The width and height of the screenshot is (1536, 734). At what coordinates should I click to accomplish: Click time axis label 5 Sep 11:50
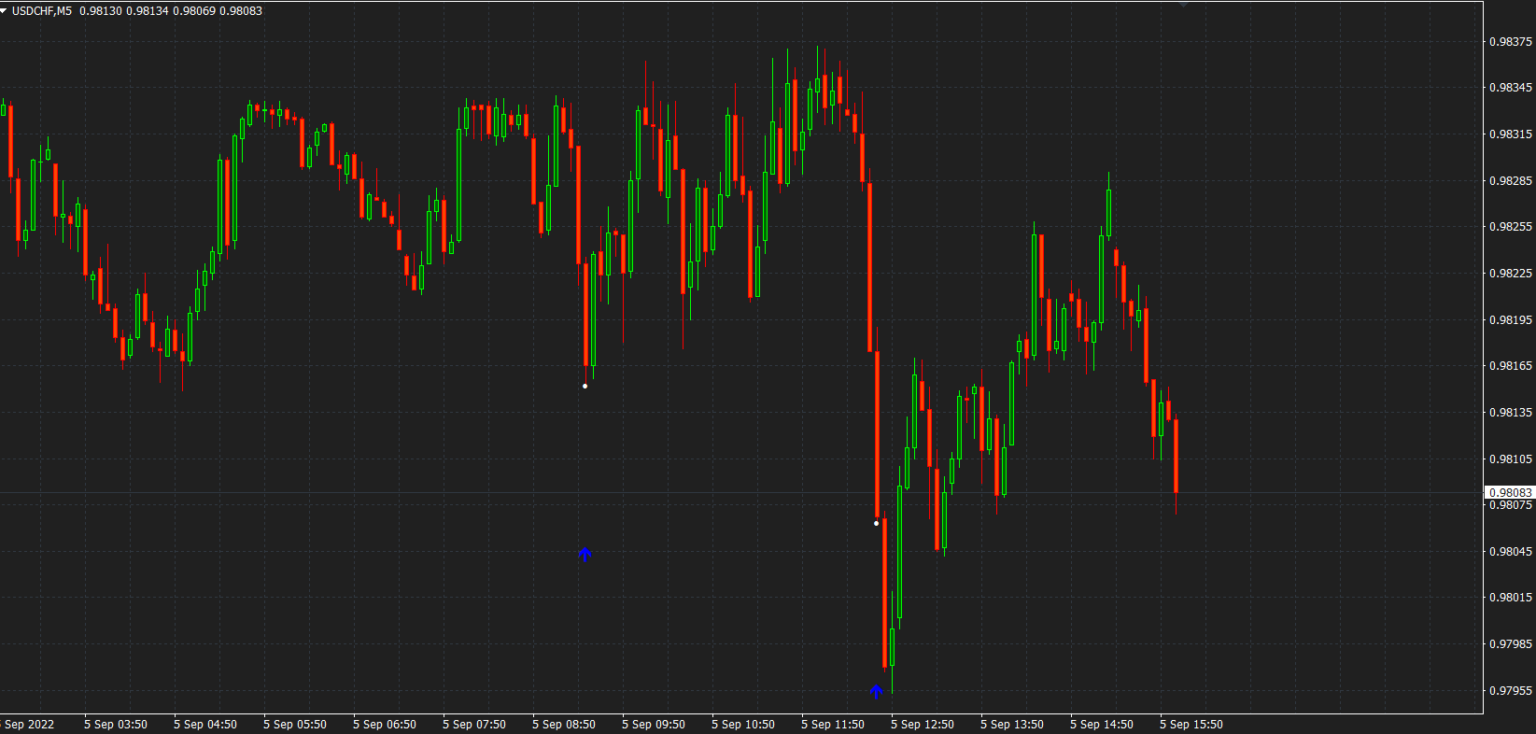point(833,724)
